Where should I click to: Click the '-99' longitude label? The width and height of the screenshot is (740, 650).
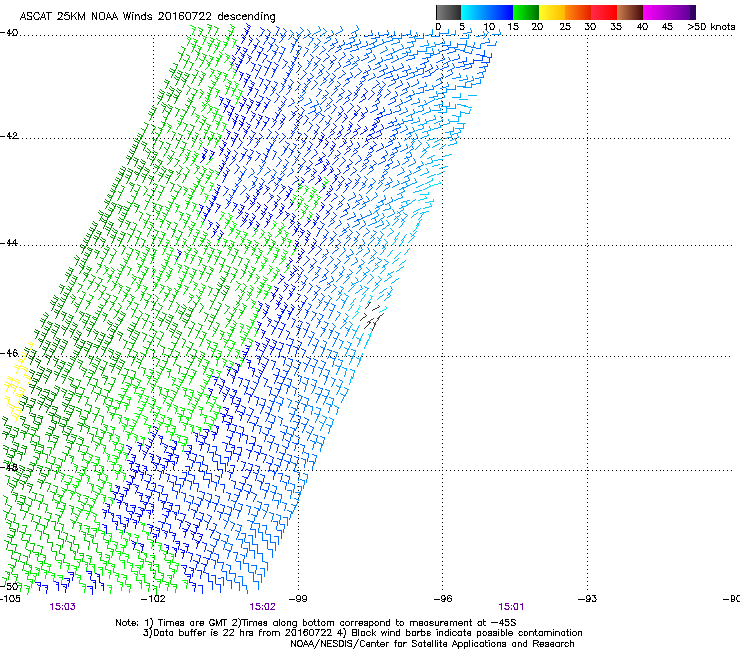point(298,599)
